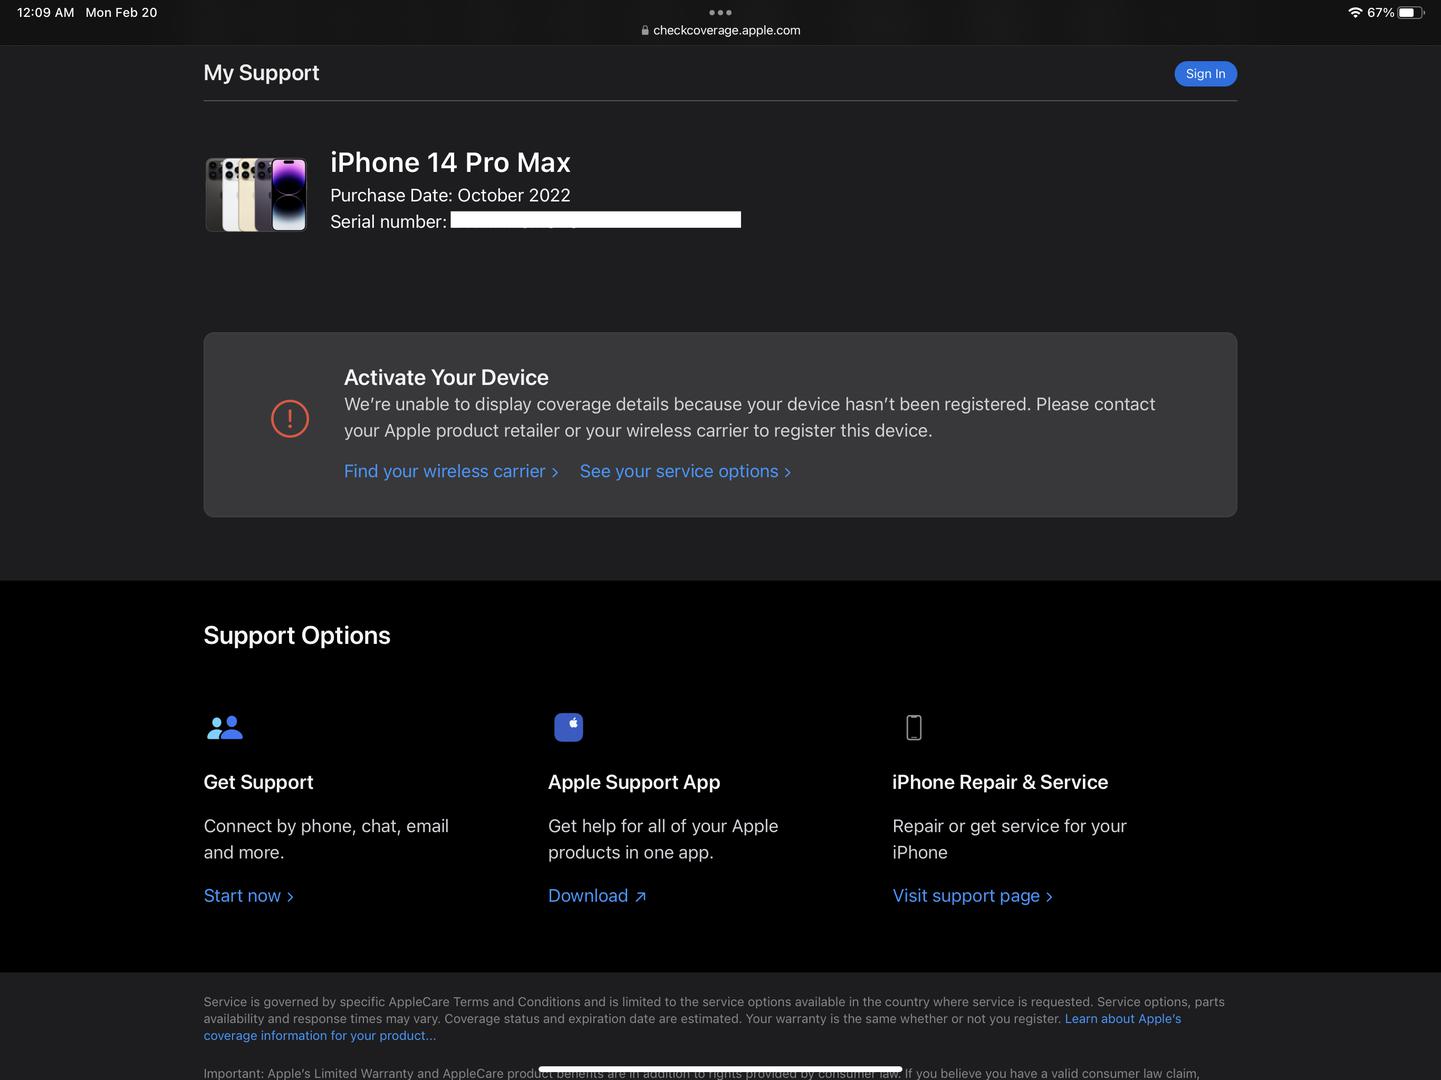
Task: Click the red exclamation warning icon
Action: pos(290,418)
